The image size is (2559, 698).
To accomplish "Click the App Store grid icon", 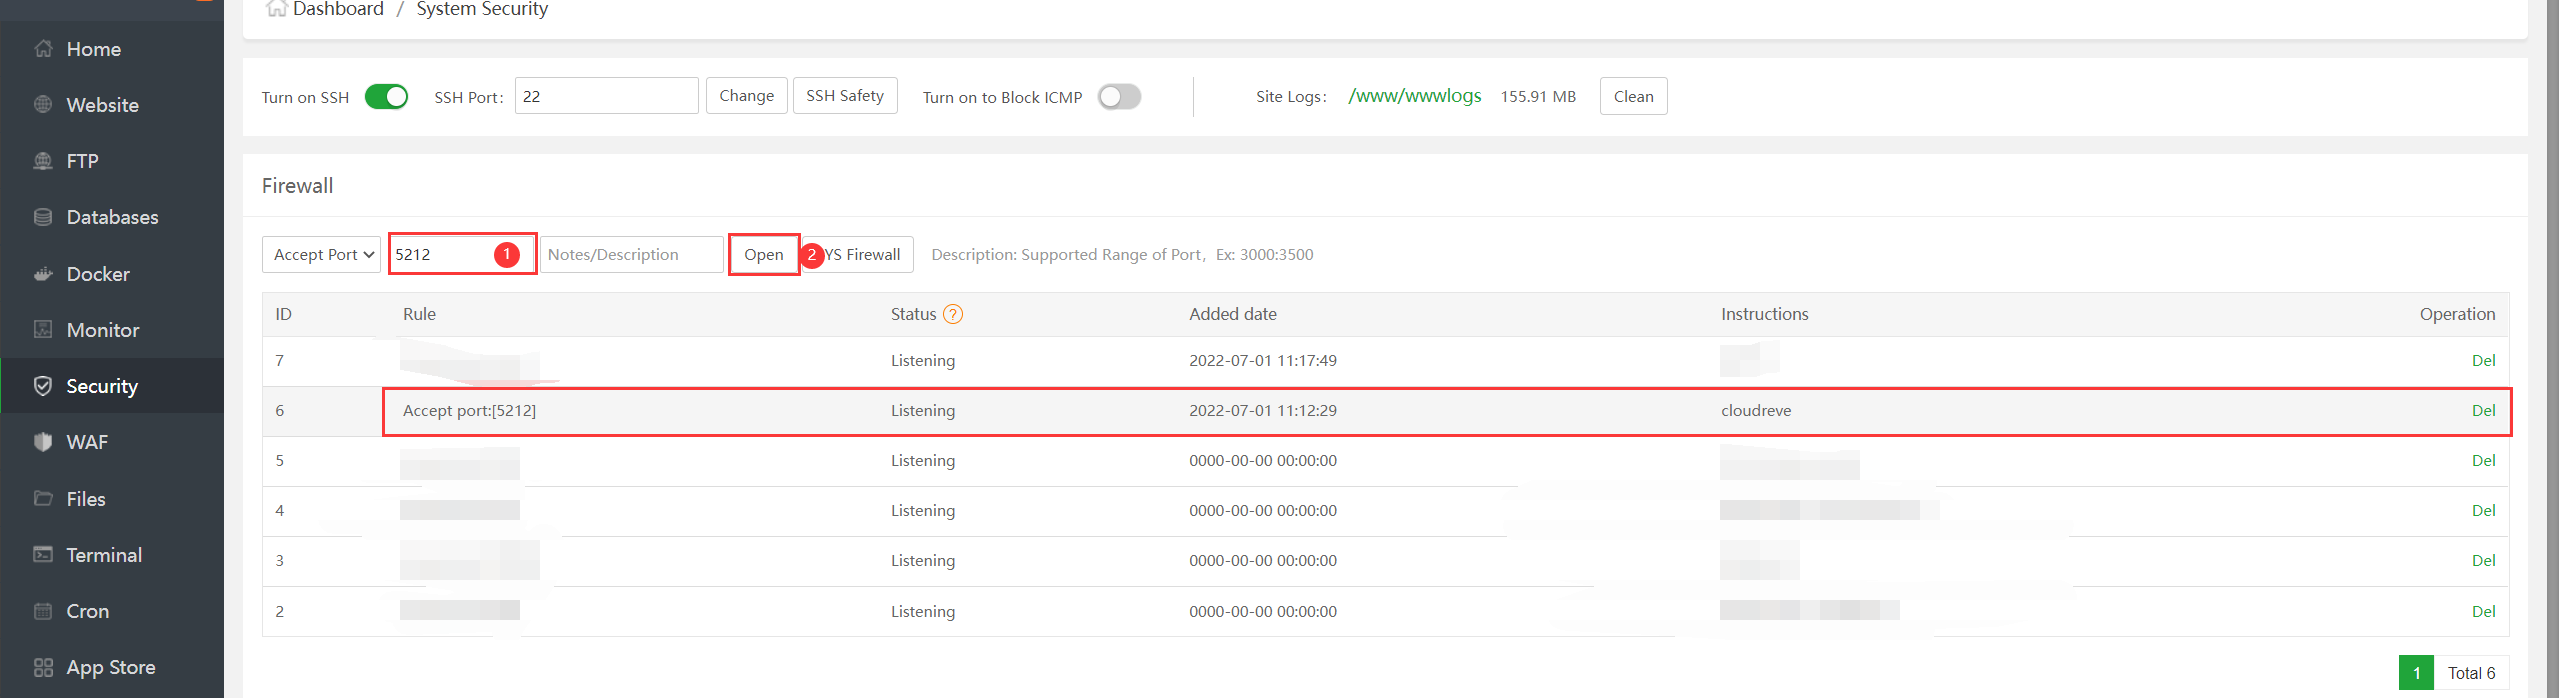I will 43,667.
